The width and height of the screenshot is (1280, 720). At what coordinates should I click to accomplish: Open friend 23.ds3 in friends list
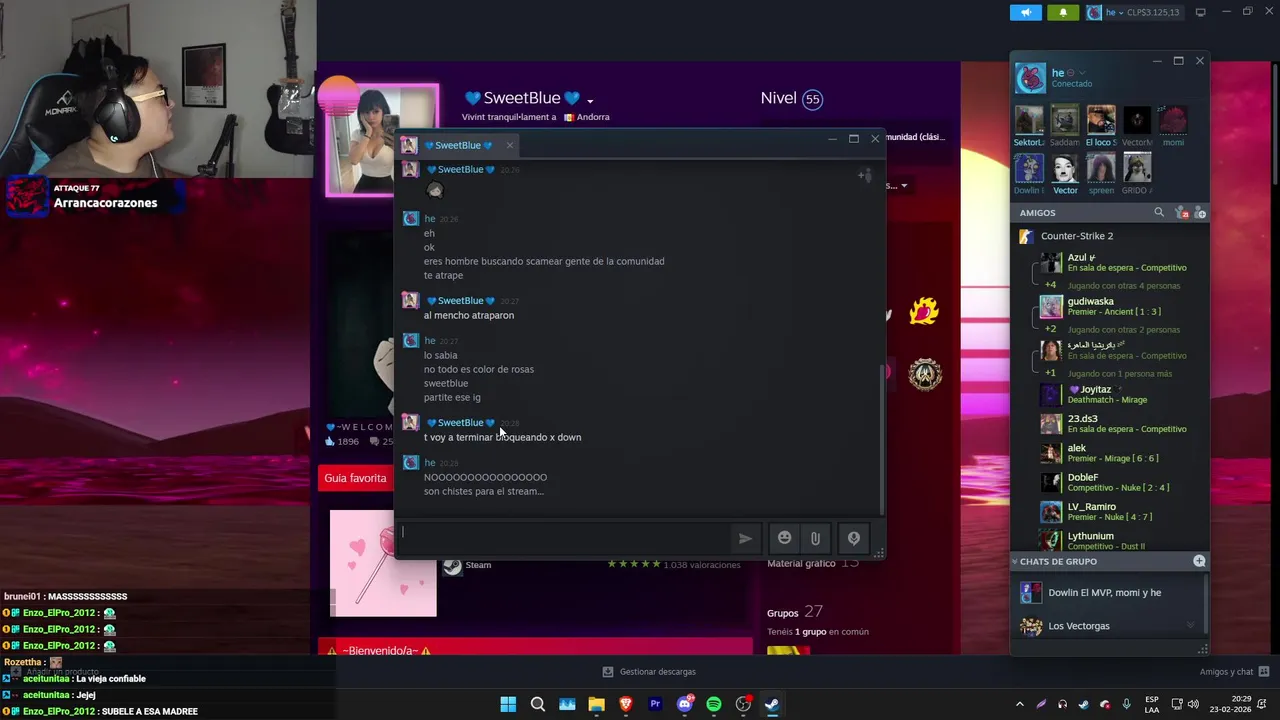[1120, 423]
